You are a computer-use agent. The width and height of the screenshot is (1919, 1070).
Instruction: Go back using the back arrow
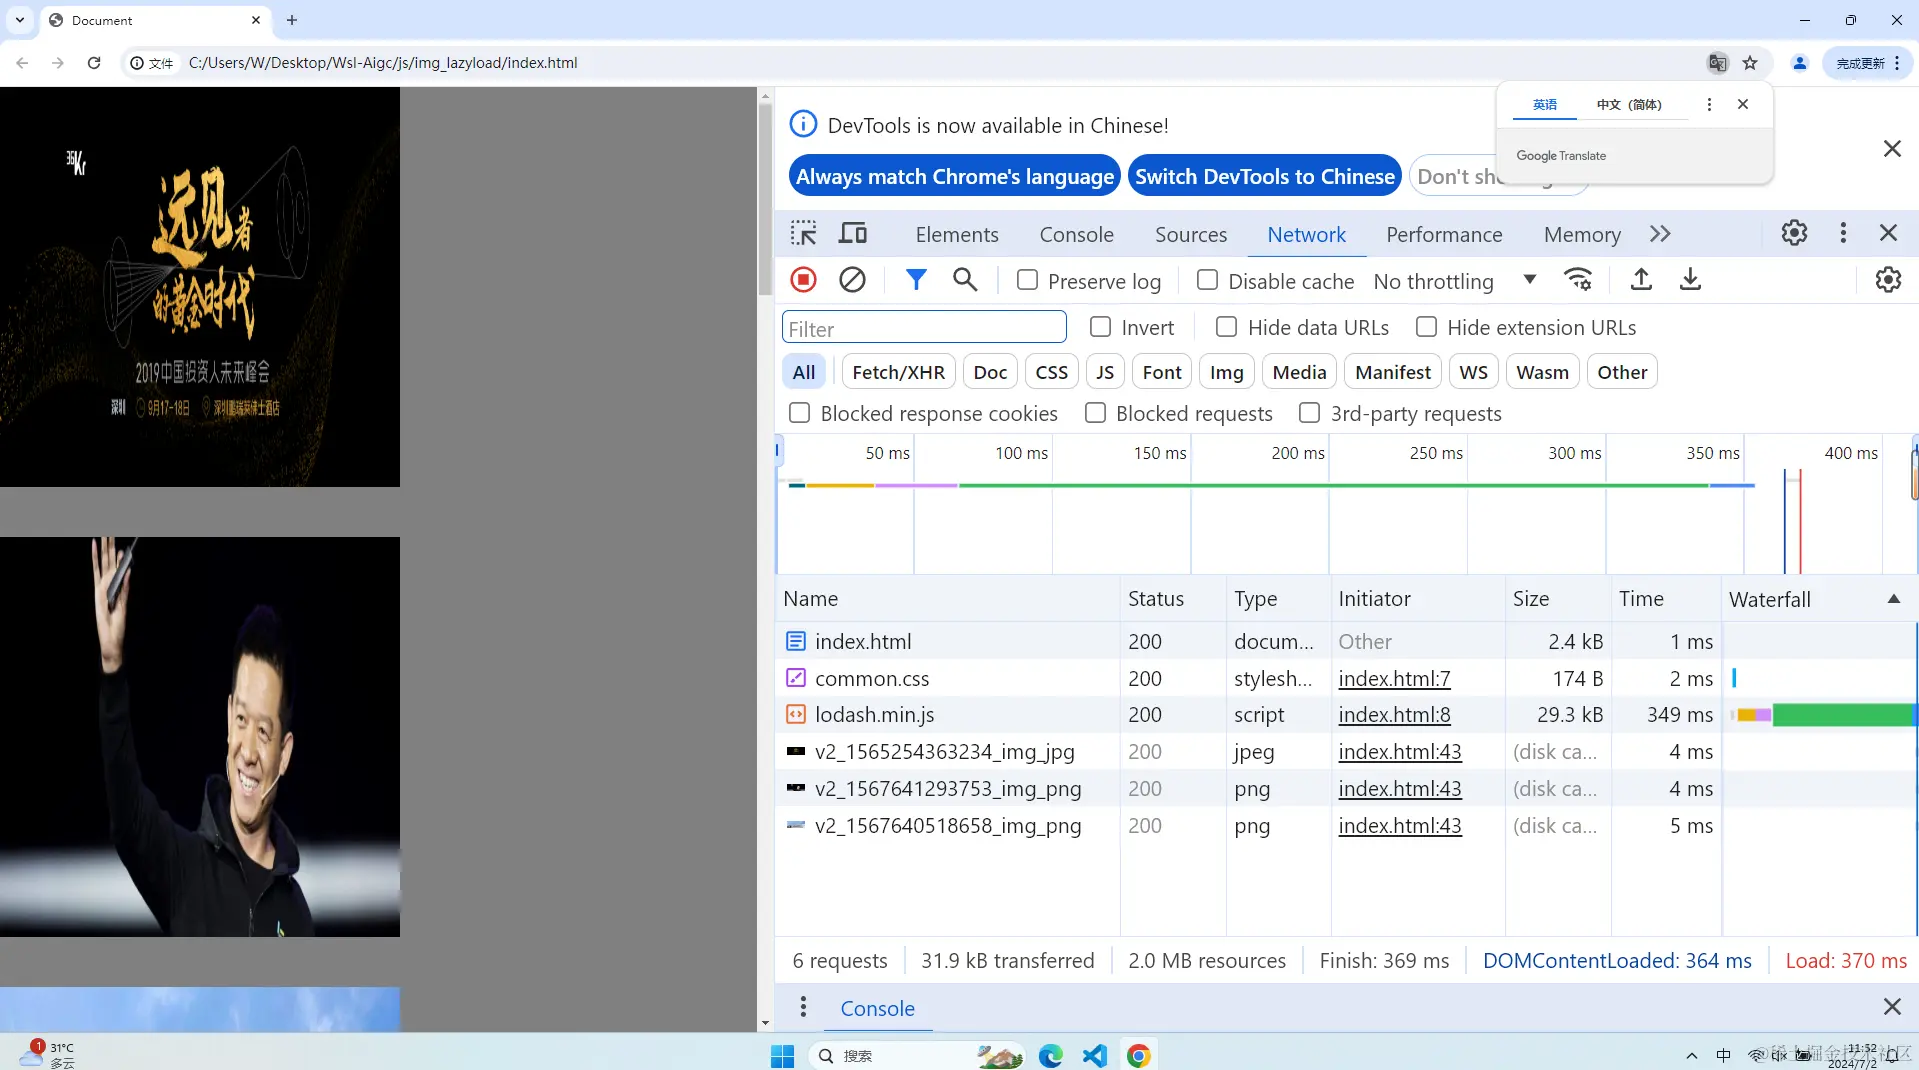tap(22, 63)
